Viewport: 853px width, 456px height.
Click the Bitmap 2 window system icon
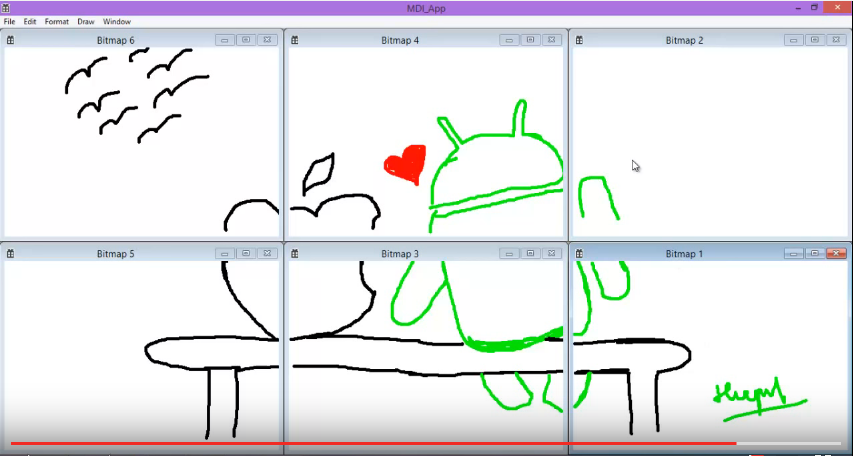tap(579, 40)
